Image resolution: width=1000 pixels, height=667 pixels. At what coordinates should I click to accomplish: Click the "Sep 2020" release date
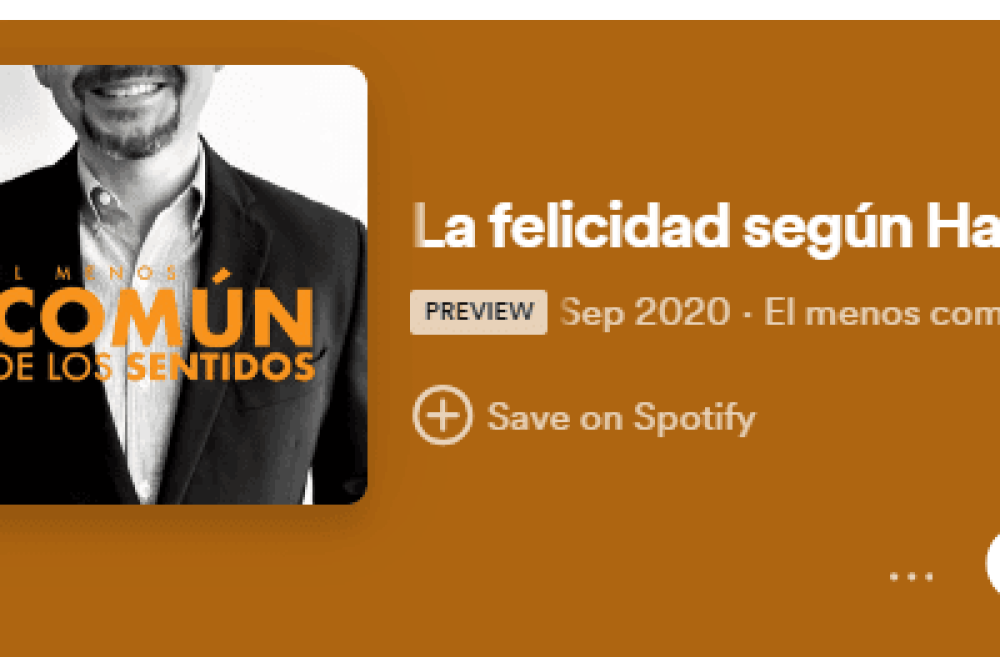(645, 313)
